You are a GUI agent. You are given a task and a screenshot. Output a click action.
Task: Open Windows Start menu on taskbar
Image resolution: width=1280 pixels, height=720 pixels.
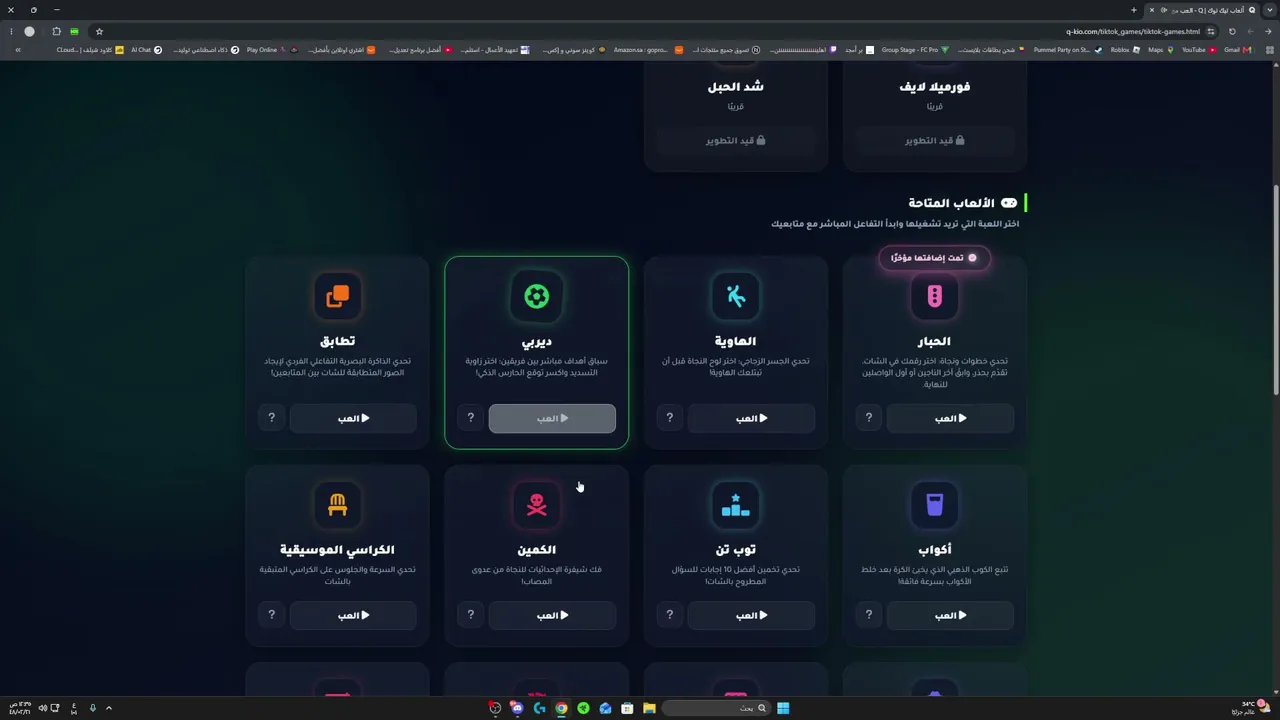(783, 708)
